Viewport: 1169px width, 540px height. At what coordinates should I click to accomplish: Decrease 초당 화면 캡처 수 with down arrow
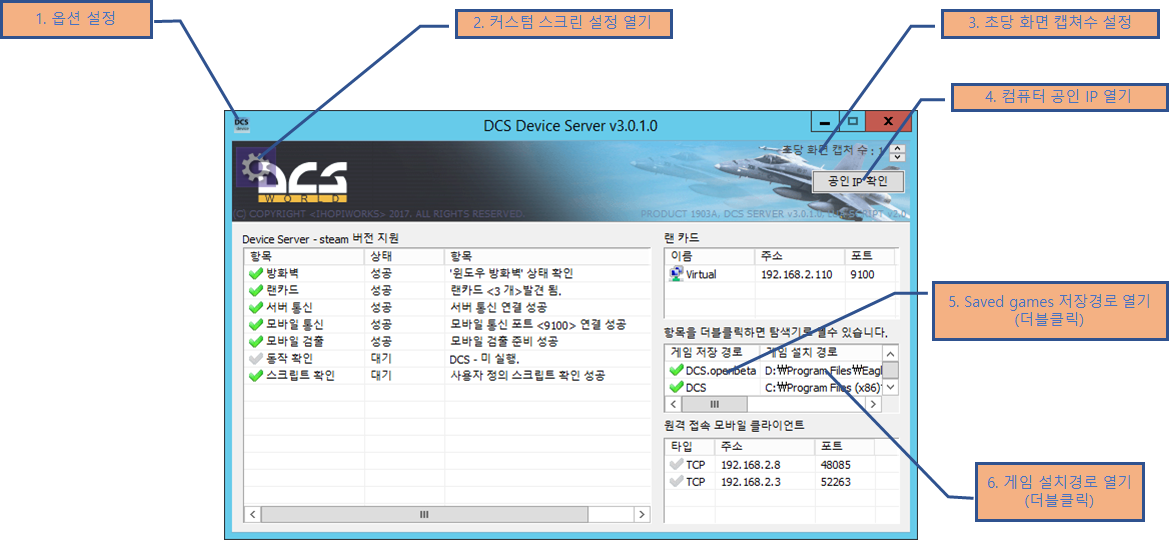point(898,157)
